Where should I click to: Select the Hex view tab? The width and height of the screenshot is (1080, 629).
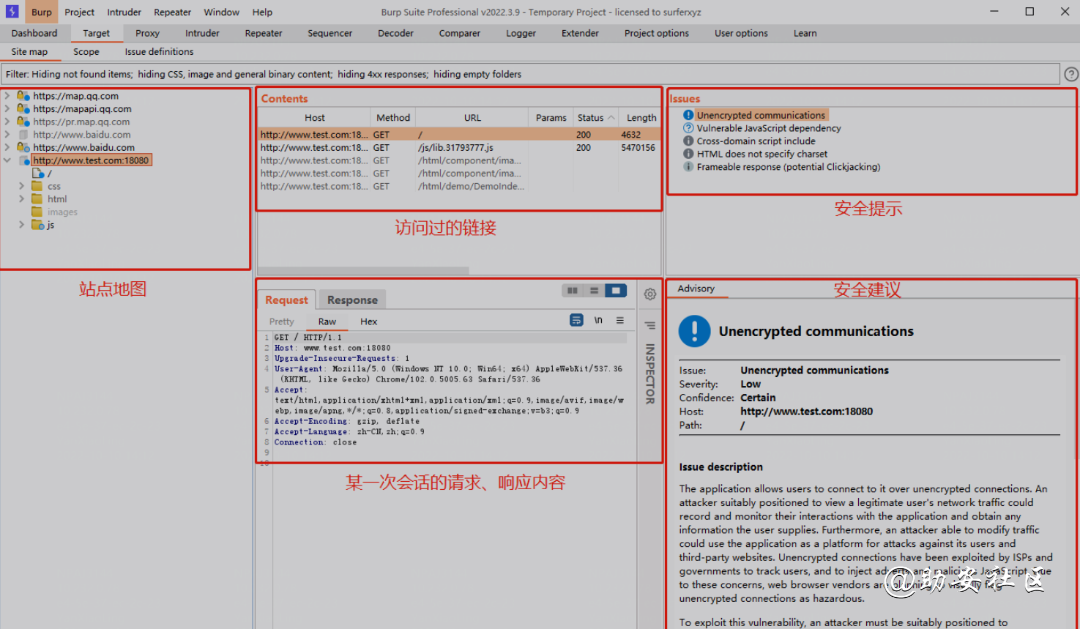pos(368,321)
